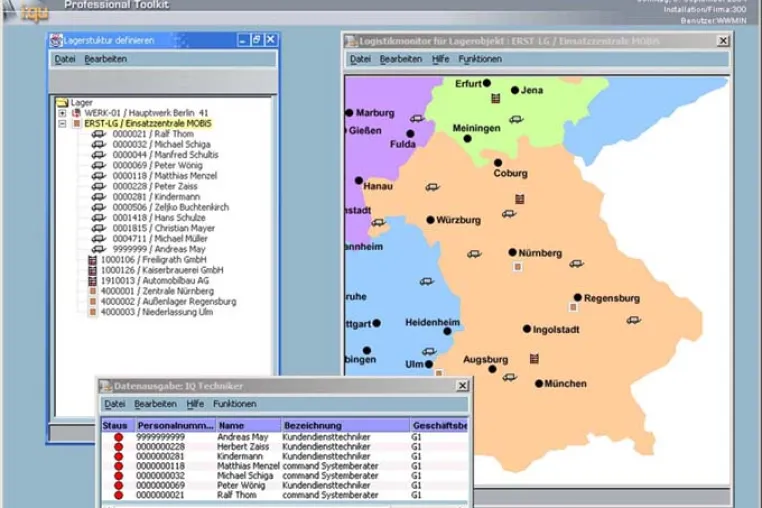Click the Augsburg city dot on map

pyautogui.click(x=492, y=369)
